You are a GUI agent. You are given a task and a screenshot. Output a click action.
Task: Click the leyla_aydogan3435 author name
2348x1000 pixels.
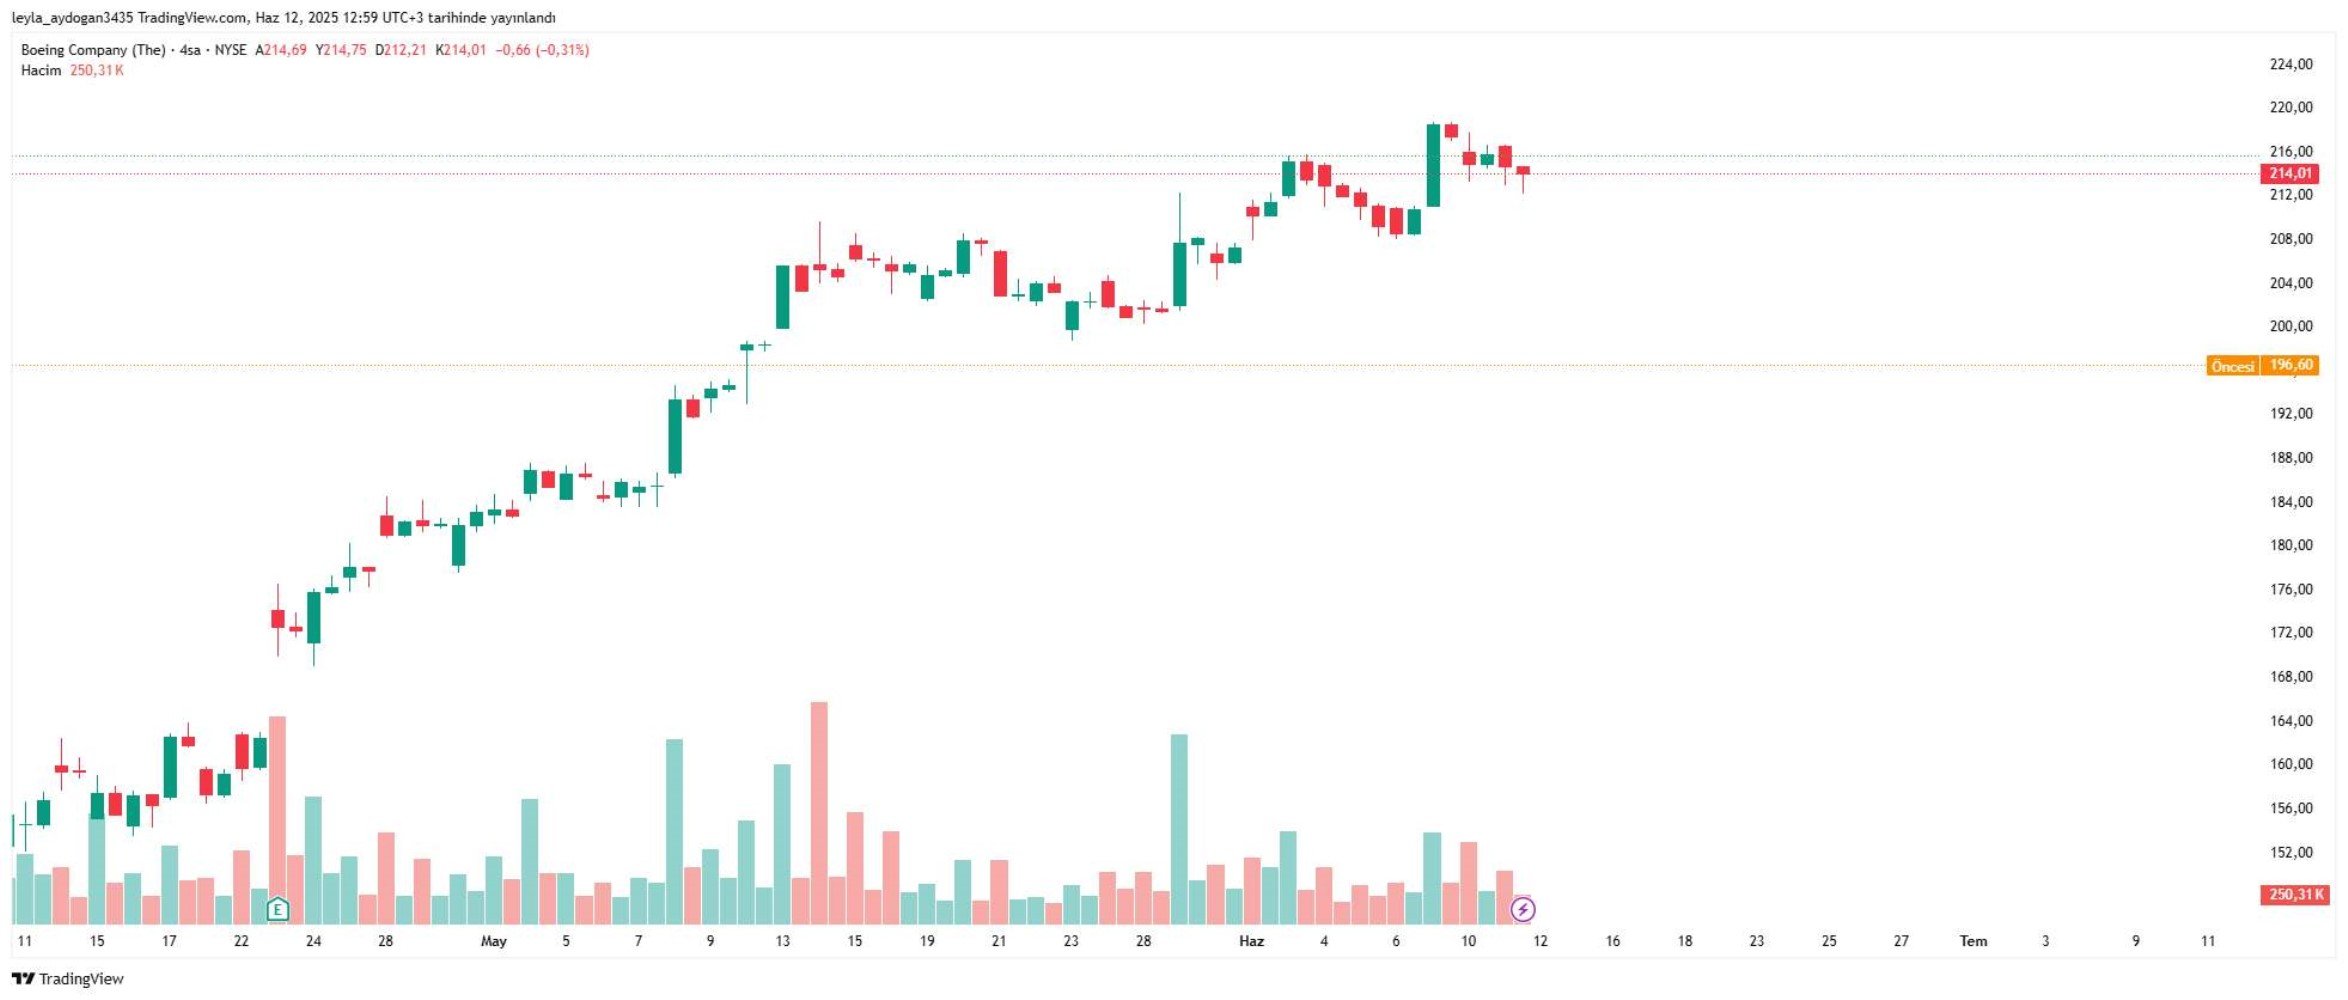(x=72, y=18)
